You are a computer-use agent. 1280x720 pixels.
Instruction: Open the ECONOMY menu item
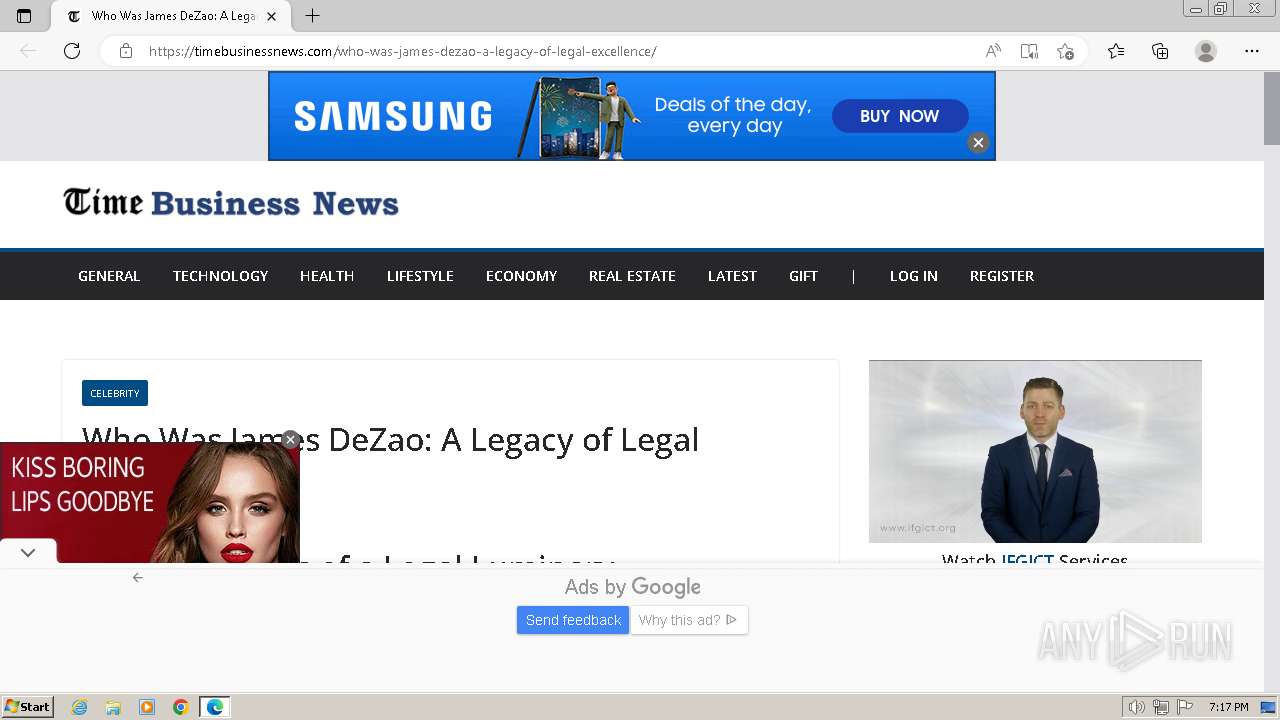point(521,276)
